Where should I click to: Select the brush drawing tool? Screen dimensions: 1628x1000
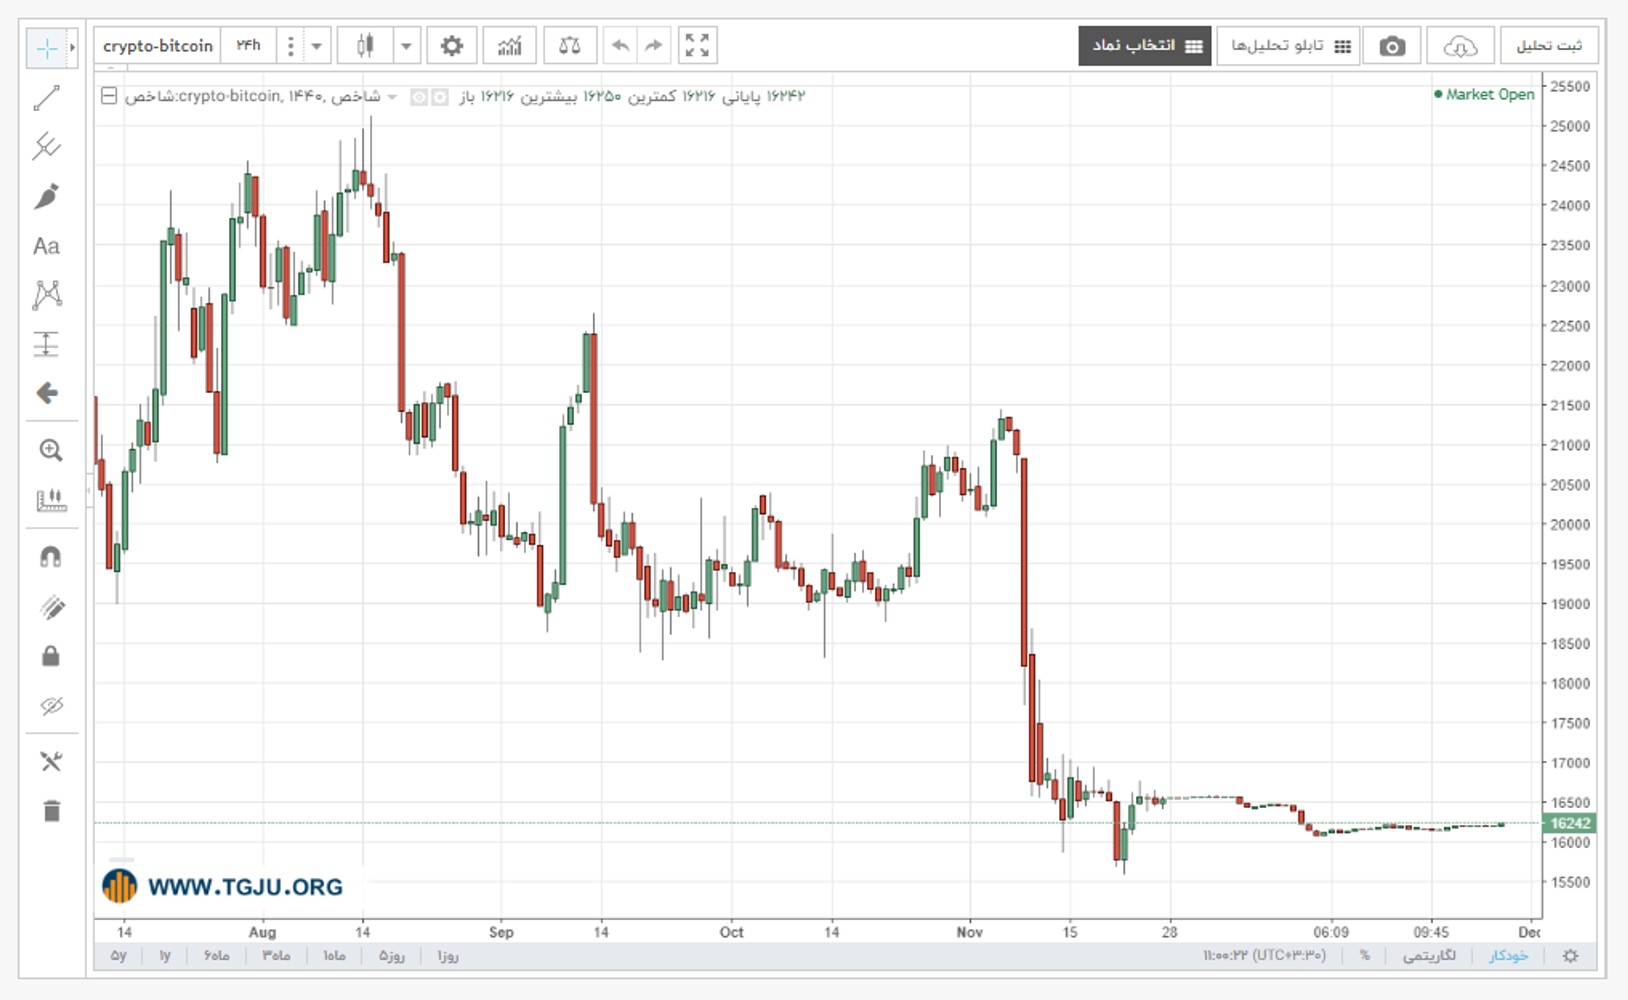47,196
